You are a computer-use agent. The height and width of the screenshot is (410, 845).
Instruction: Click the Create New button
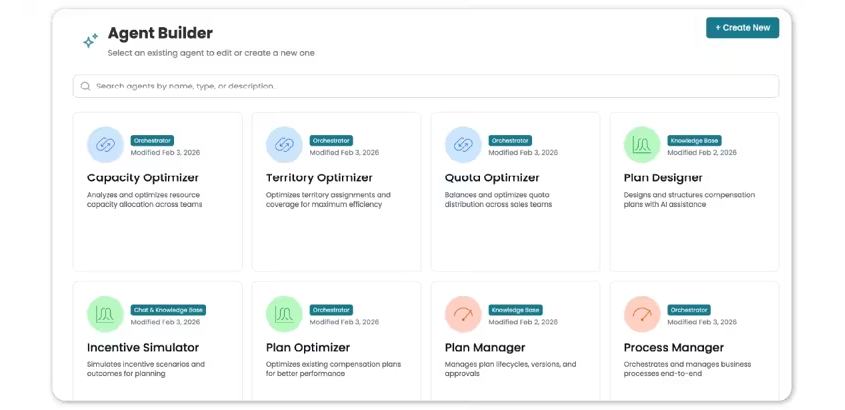742,27
